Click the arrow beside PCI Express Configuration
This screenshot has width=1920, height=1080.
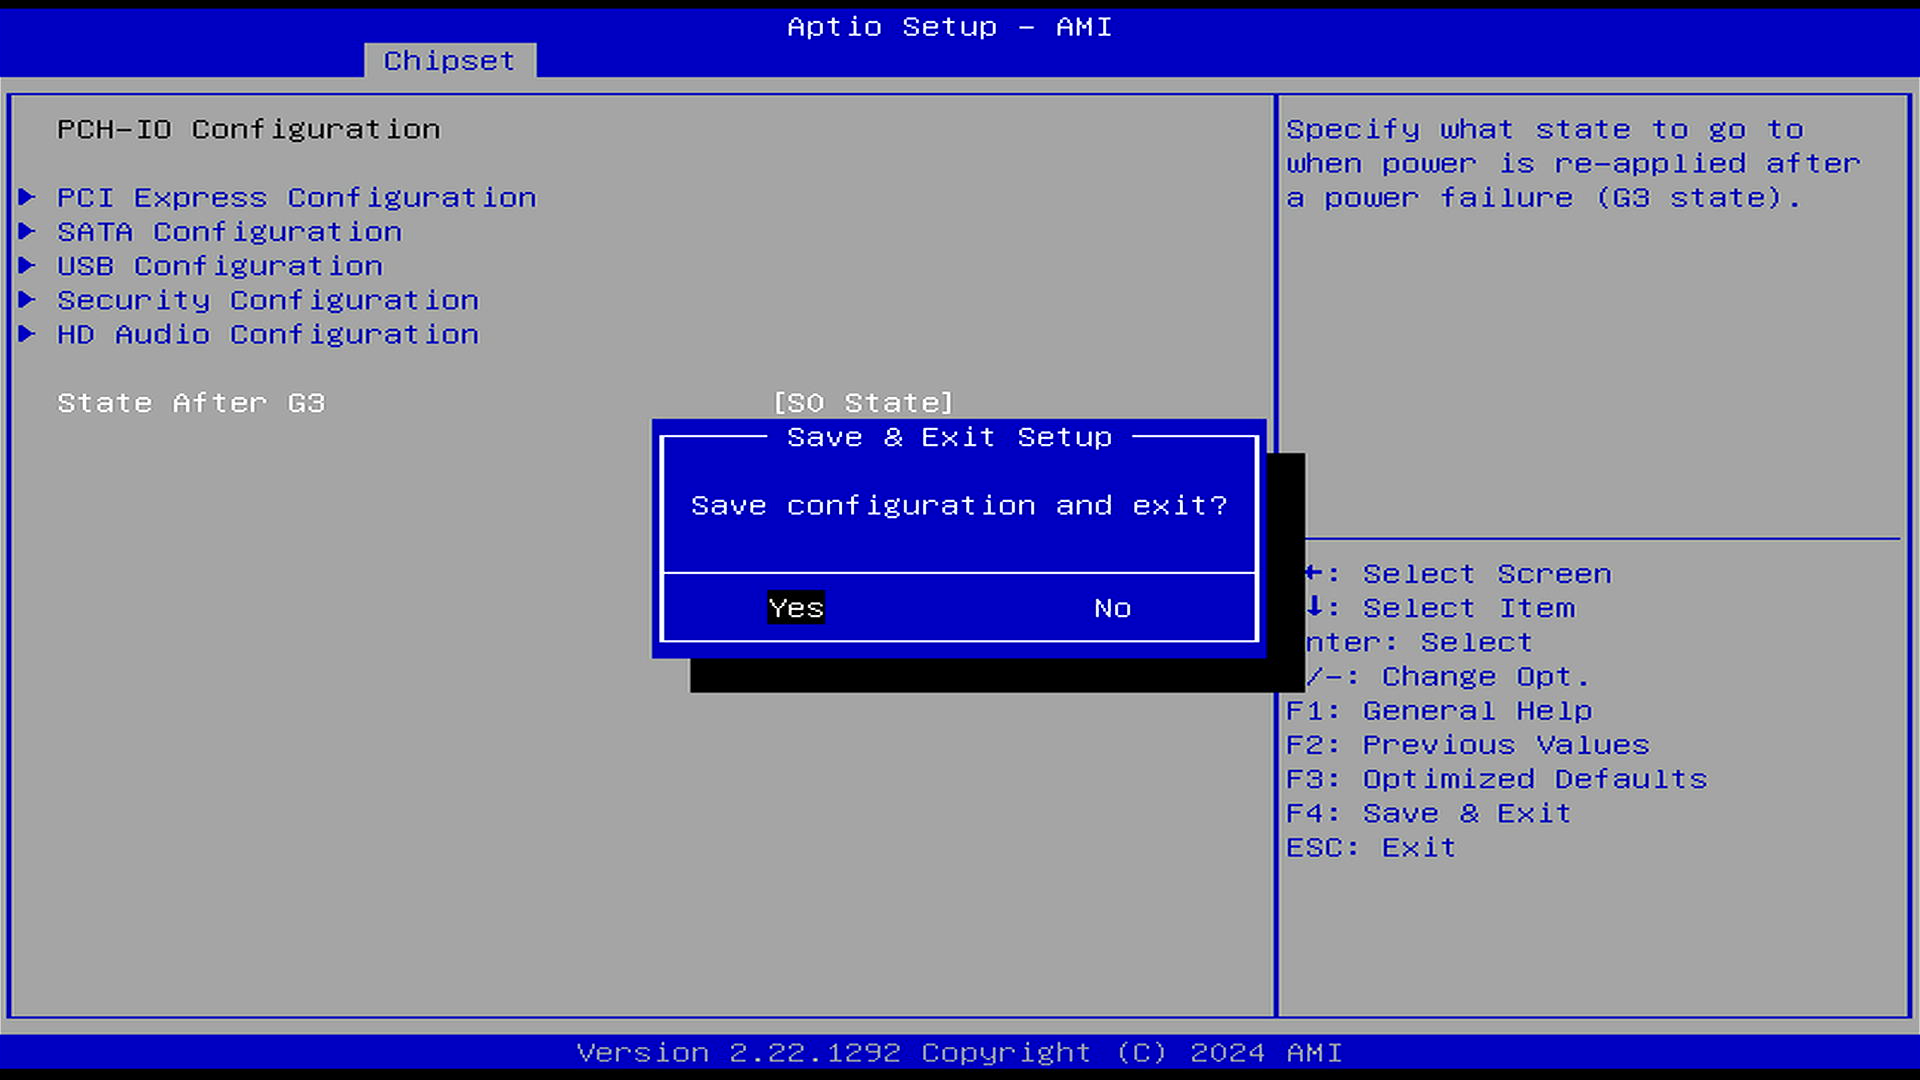pyautogui.click(x=27, y=197)
